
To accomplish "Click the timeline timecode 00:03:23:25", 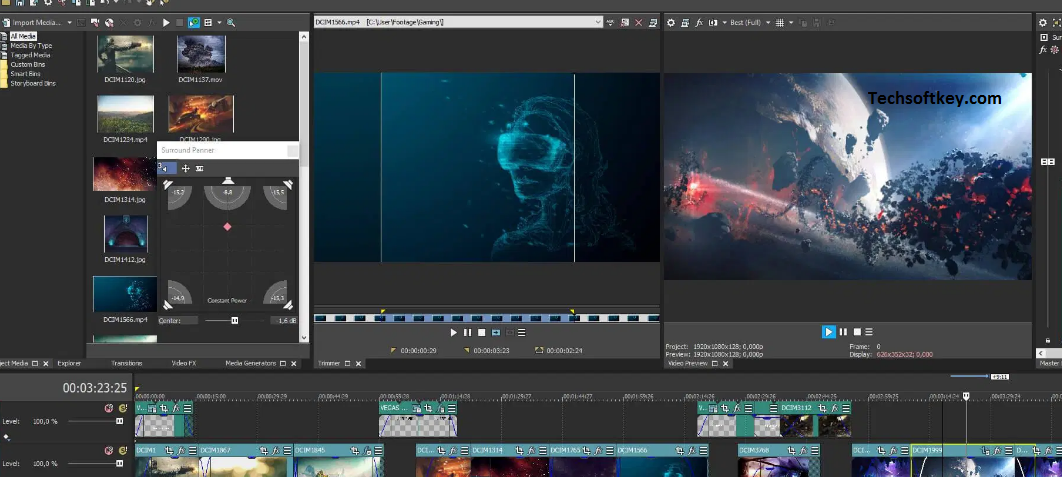I will pos(95,388).
